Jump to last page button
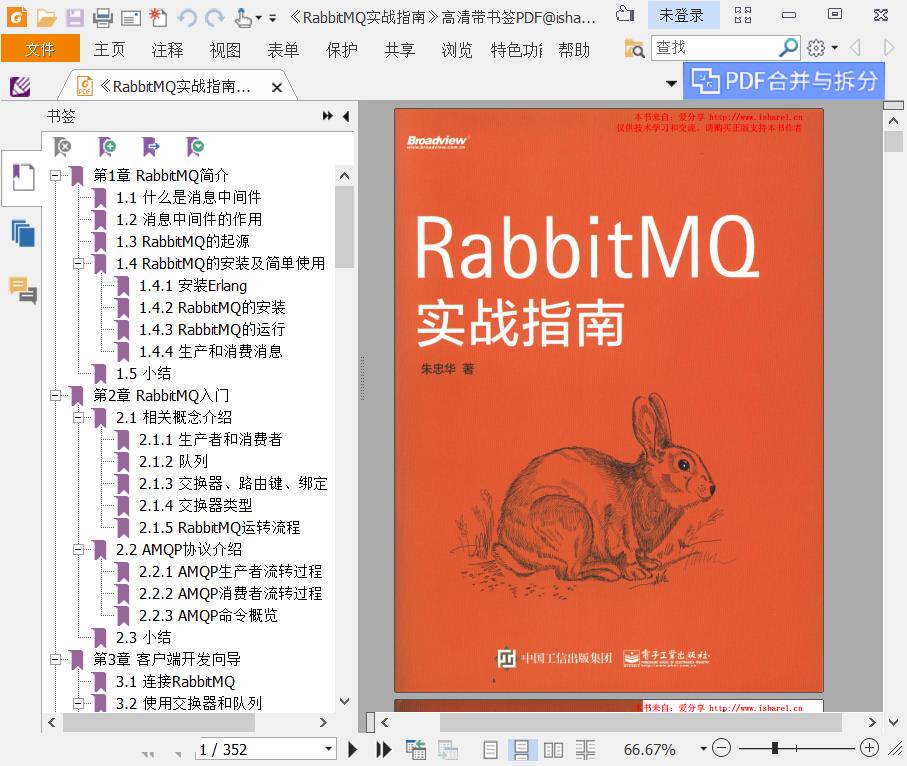The image size is (907, 766). coord(383,750)
